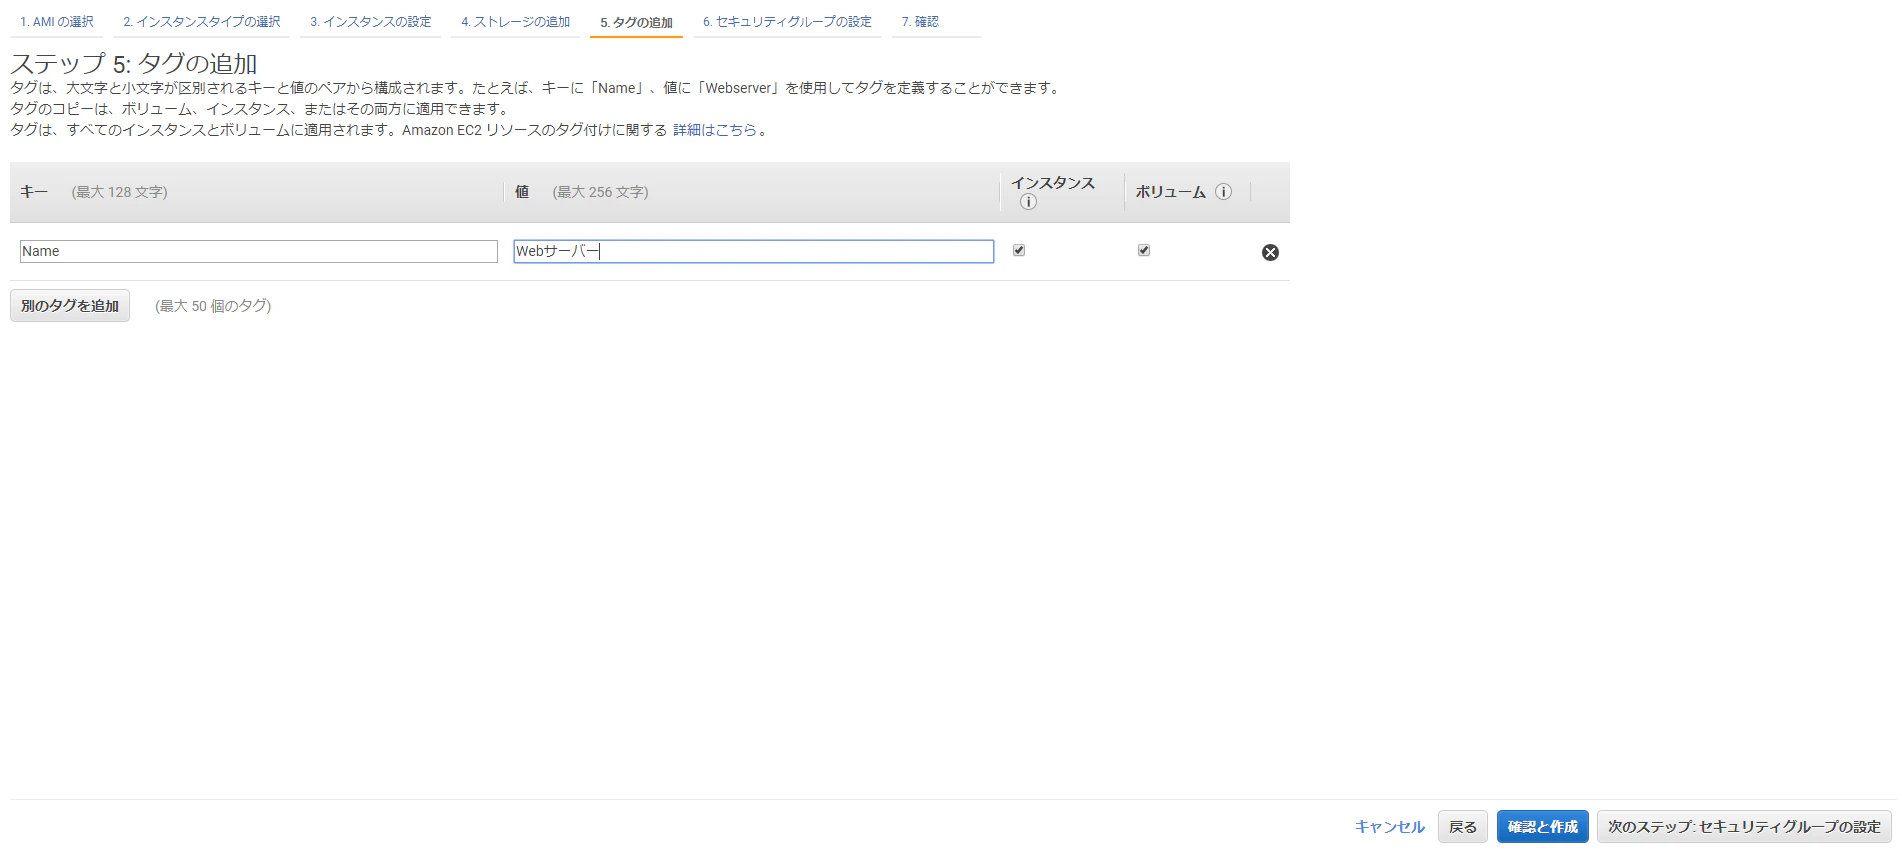Focus the value field containing Webサーバー
This screenshot has height=857, width=1902.
pyautogui.click(x=754, y=251)
